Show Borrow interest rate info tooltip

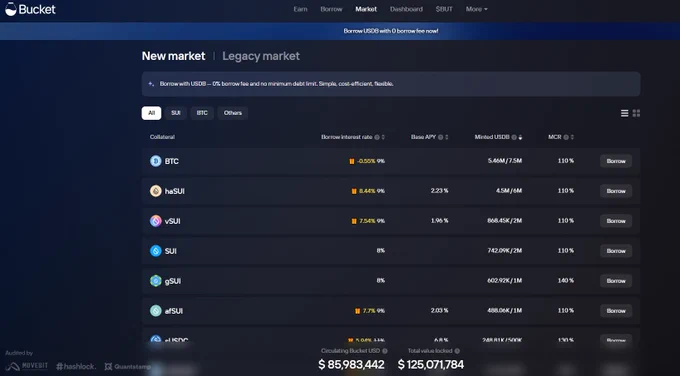click(x=377, y=137)
